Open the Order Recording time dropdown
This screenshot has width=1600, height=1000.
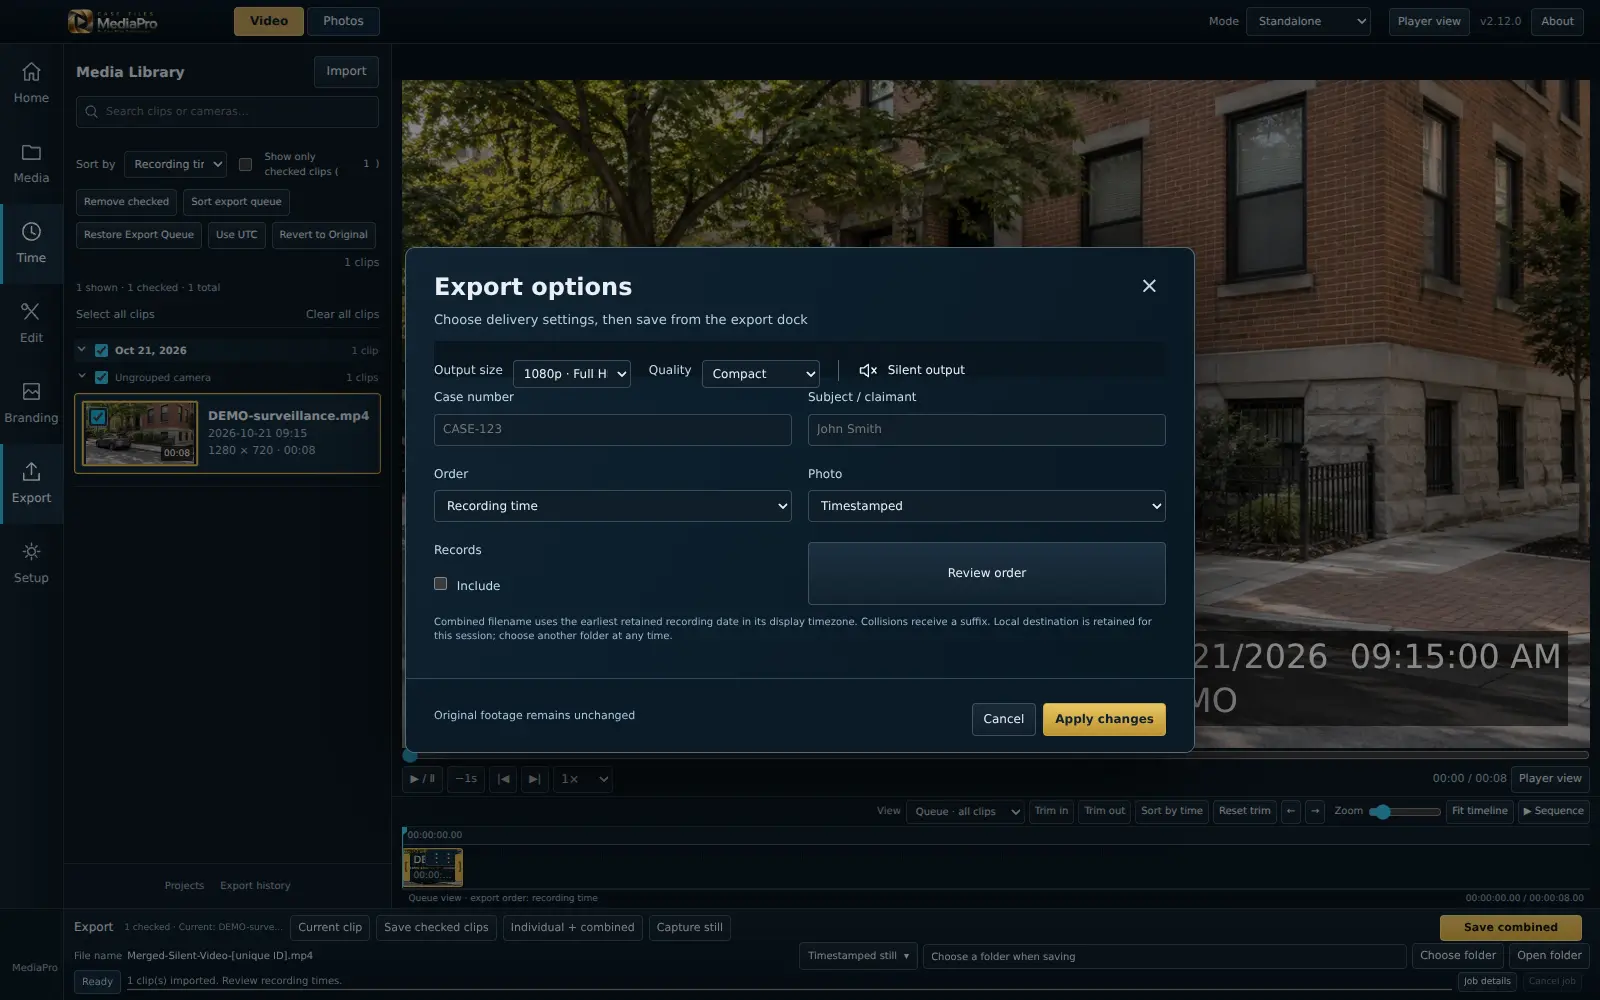(x=613, y=506)
